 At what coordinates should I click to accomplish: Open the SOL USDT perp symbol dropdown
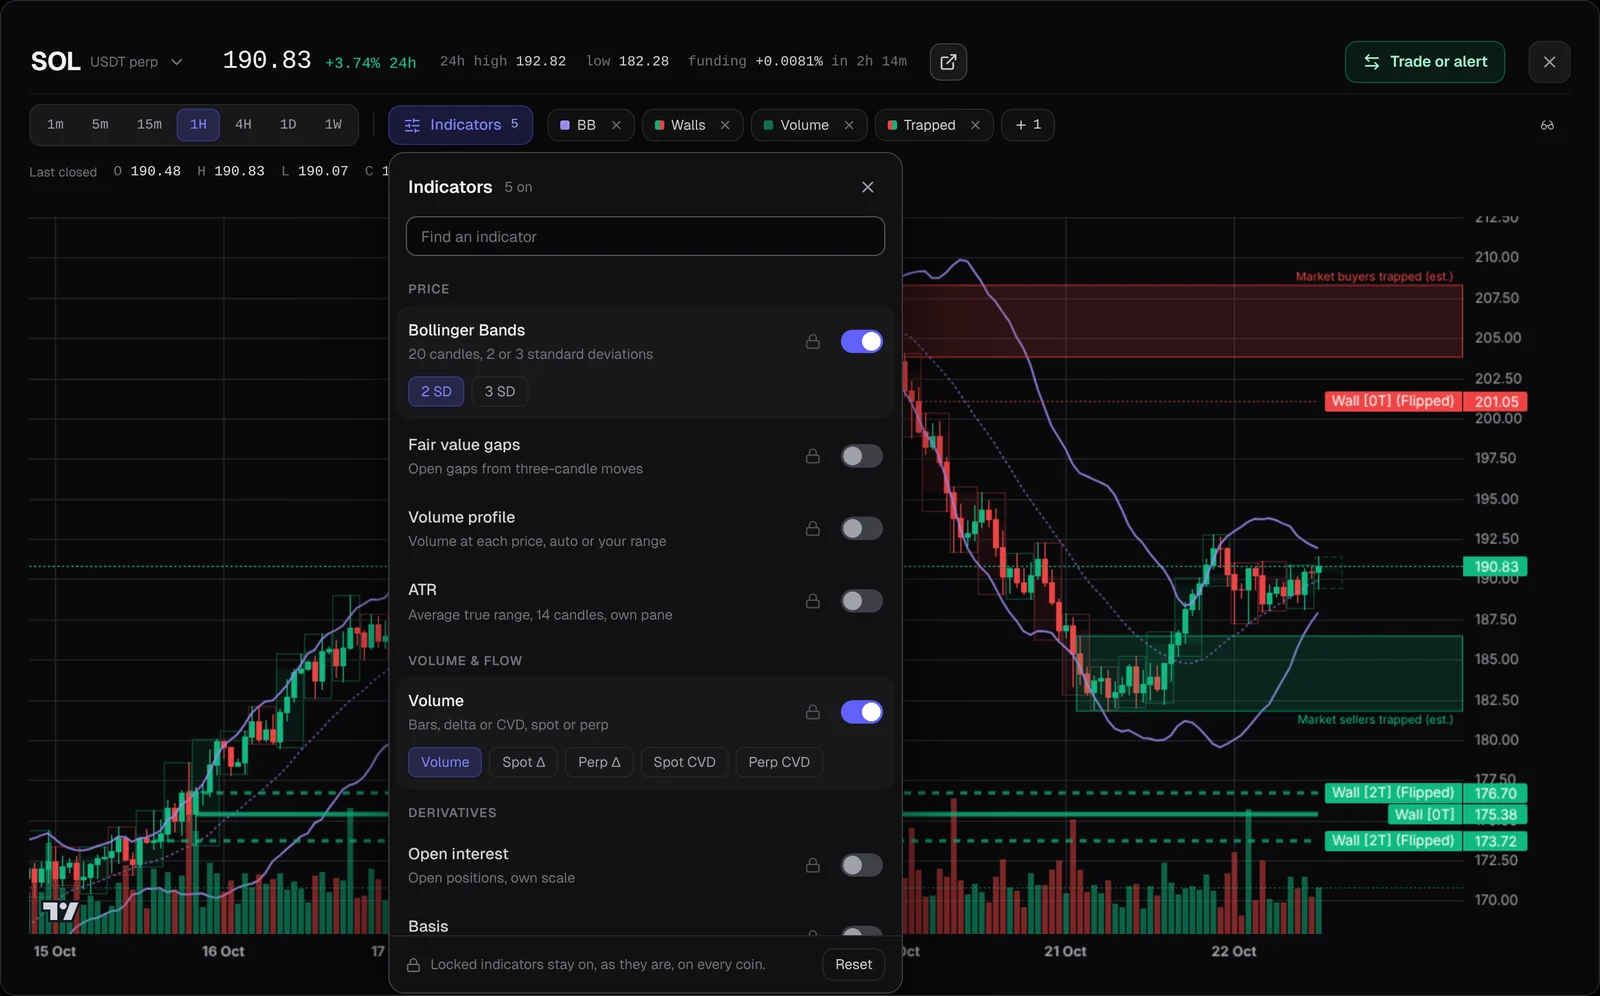pos(107,62)
